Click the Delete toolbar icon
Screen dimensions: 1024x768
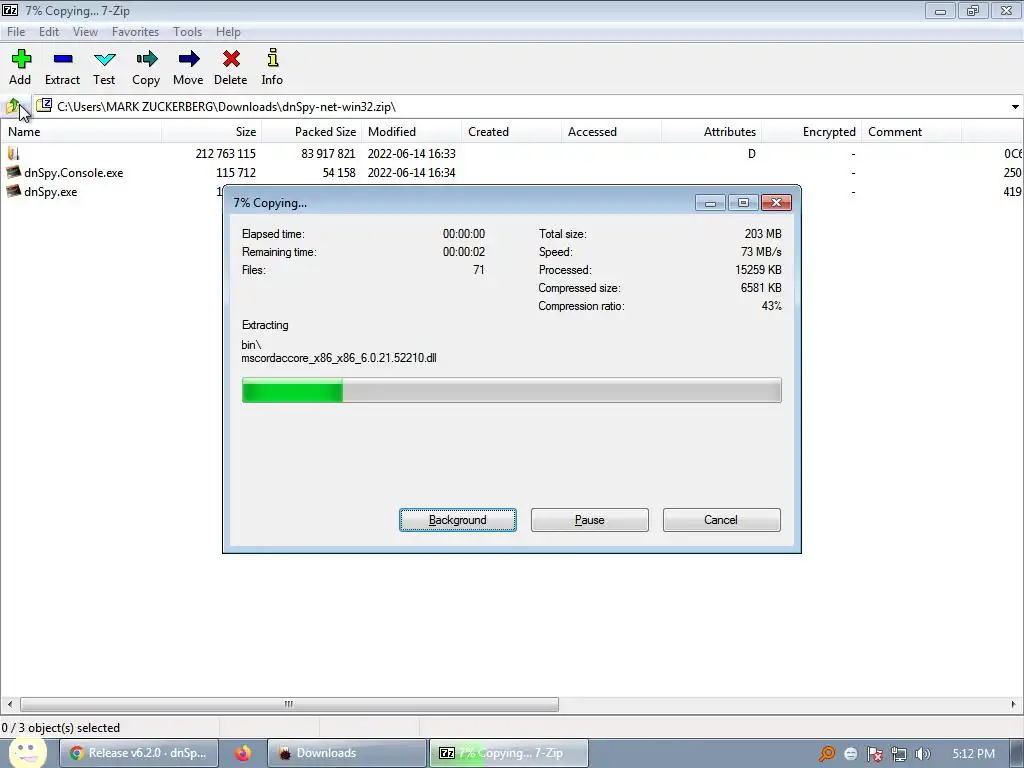pyautogui.click(x=231, y=59)
